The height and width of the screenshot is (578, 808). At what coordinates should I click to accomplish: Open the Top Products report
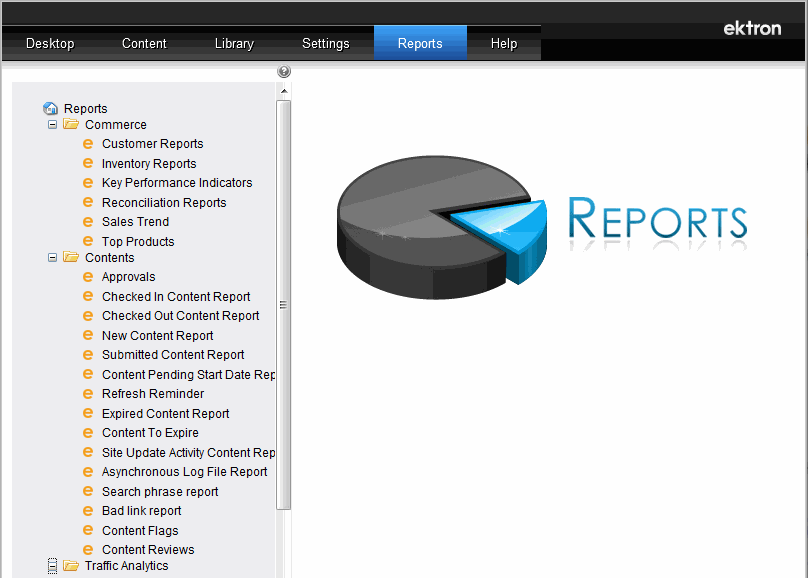pos(138,242)
